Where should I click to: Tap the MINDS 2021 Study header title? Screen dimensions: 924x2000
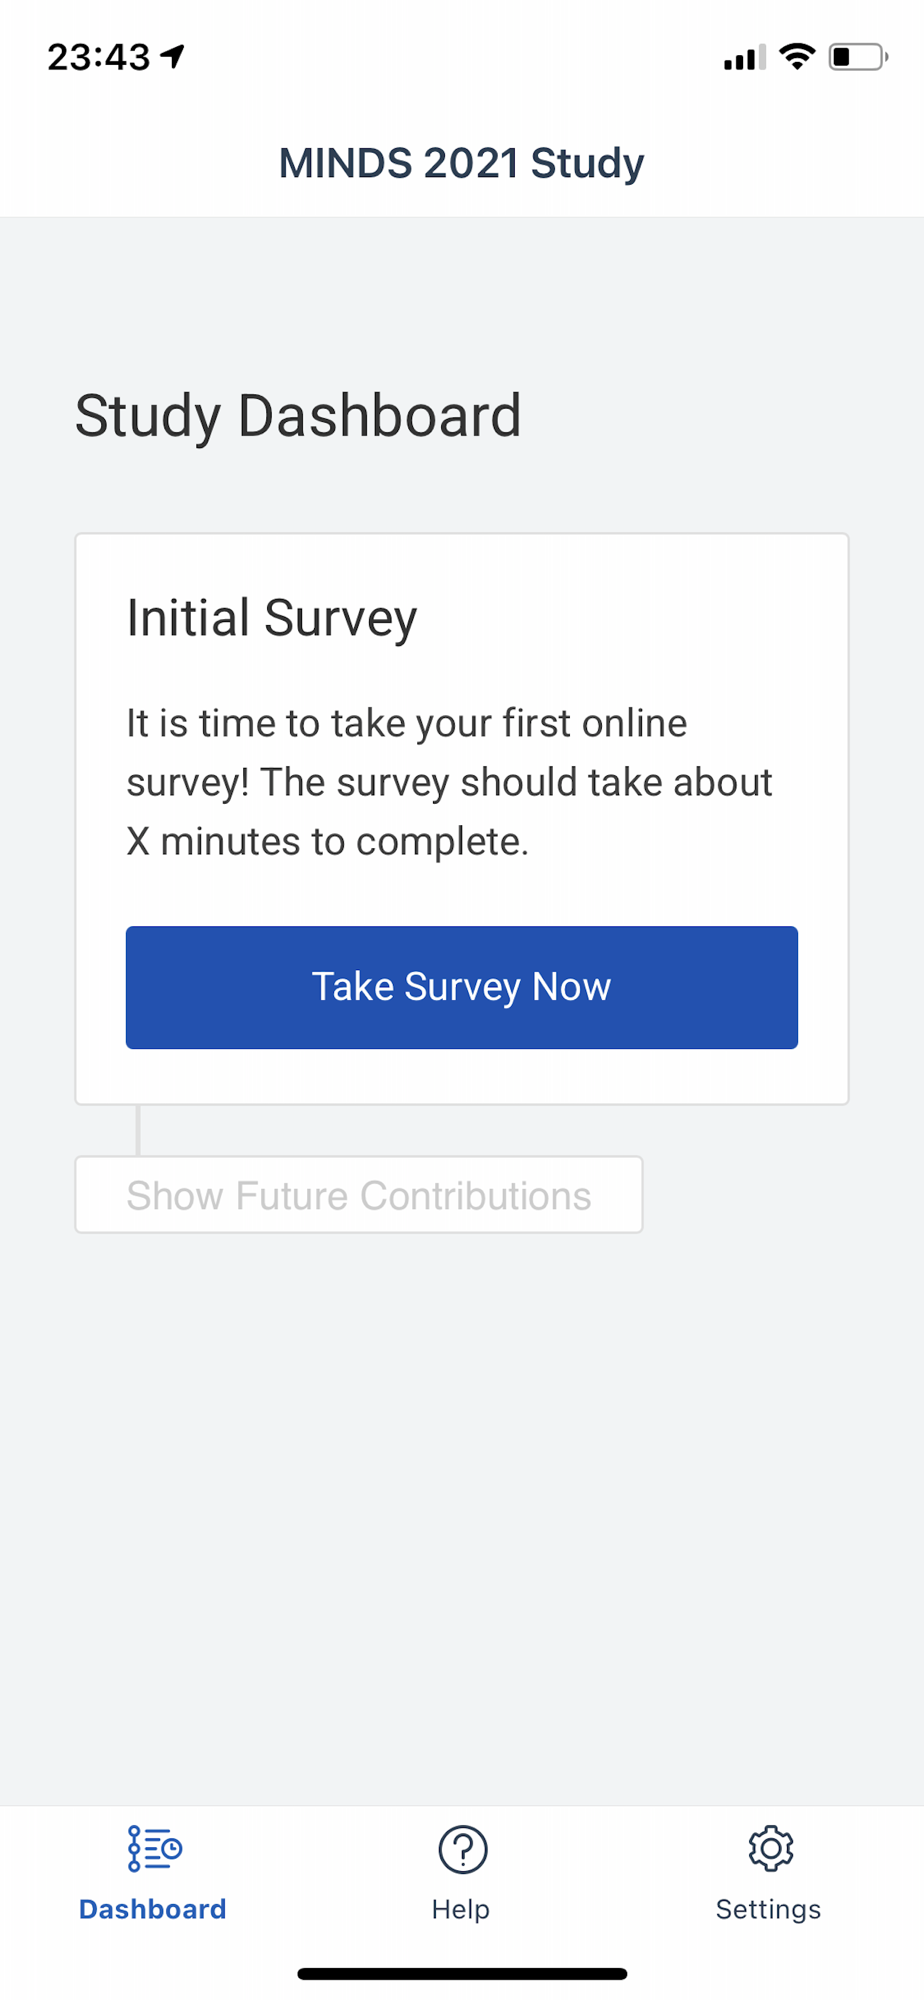pos(461,163)
